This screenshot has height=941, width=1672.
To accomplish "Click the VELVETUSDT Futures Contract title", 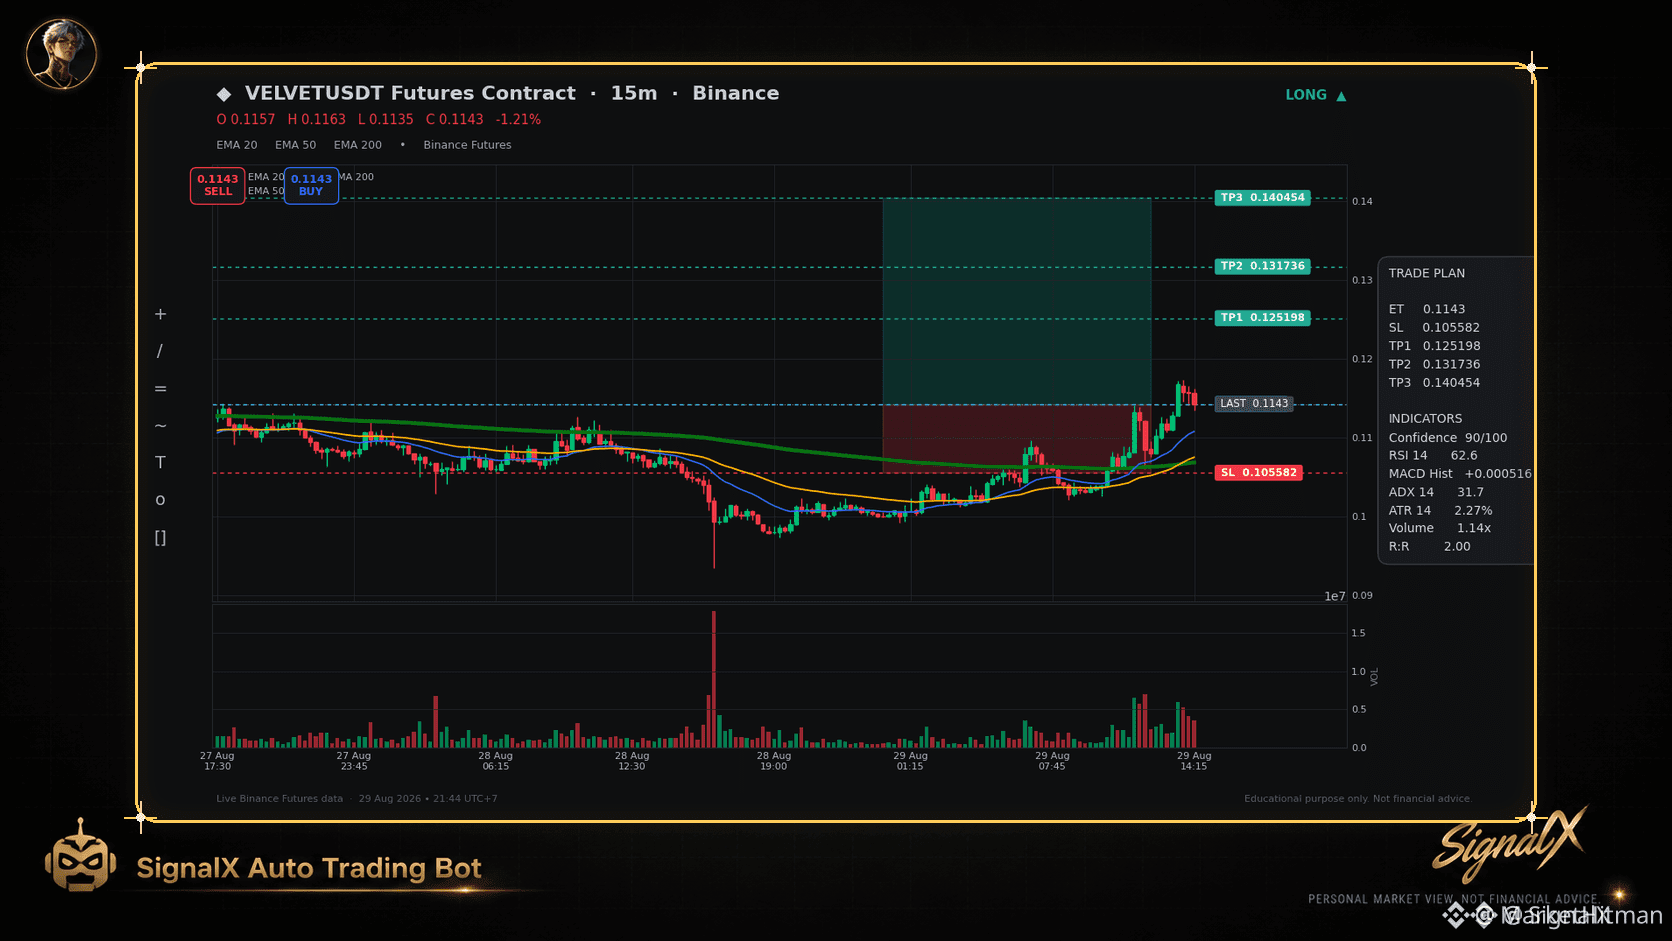I will (410, 93).
